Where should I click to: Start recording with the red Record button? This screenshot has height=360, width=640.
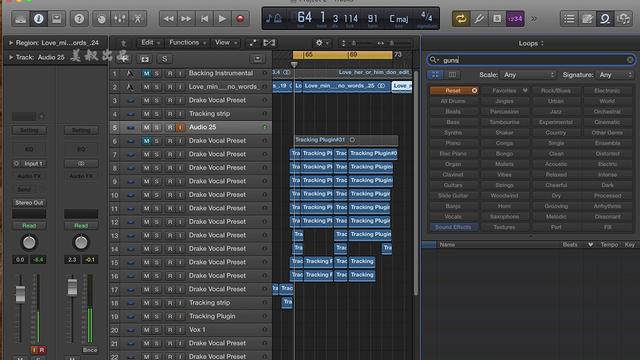(x=240, y=19)
